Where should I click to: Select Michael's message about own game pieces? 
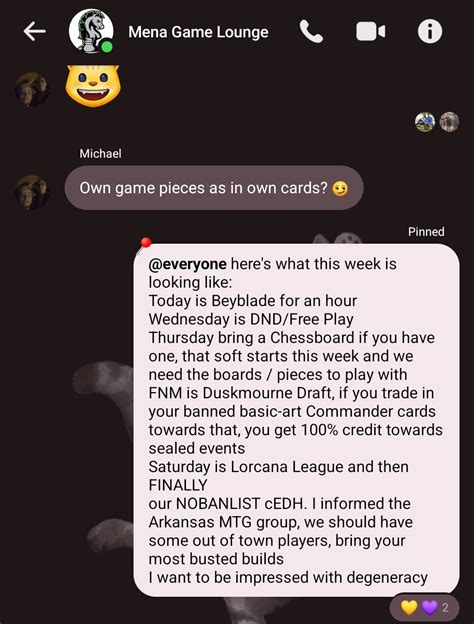tap(214, 188)
